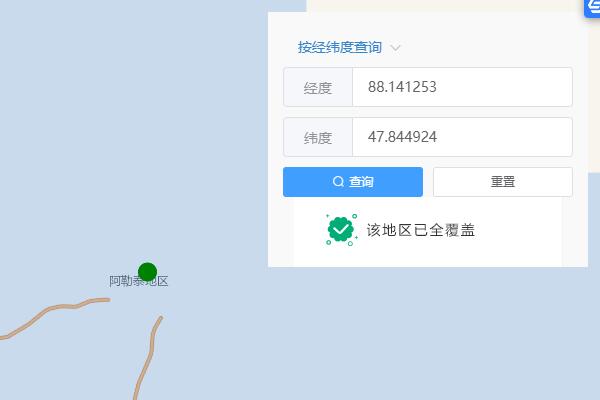
Task: Click the blue layers icon at top-right corner
Action: point(592,8)
